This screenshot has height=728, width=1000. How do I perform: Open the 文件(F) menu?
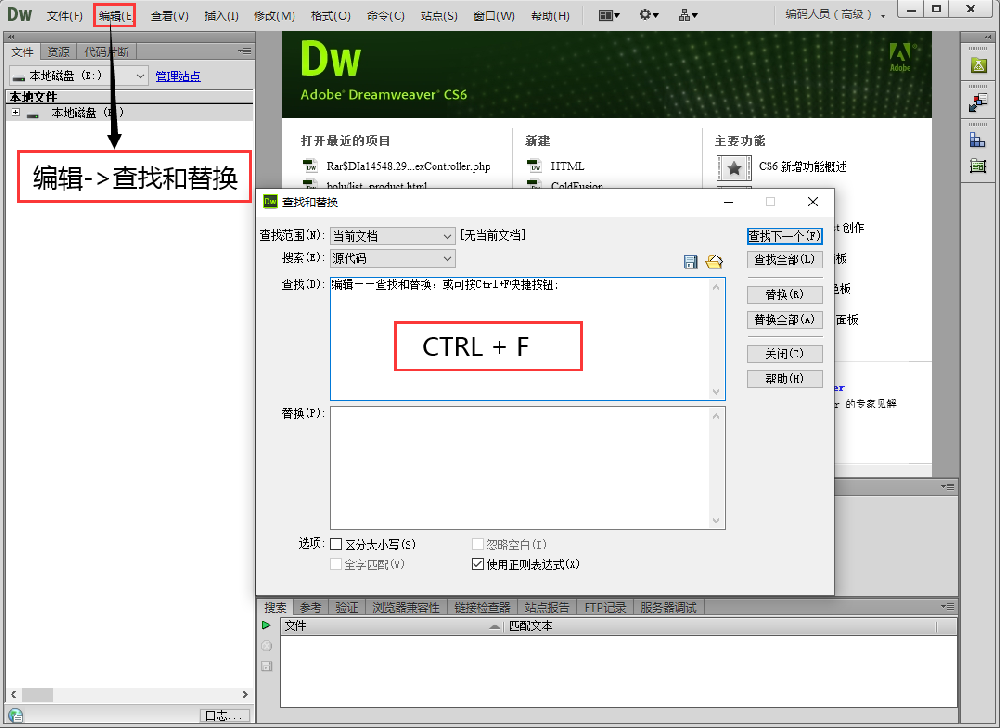(x=64, y=15)
